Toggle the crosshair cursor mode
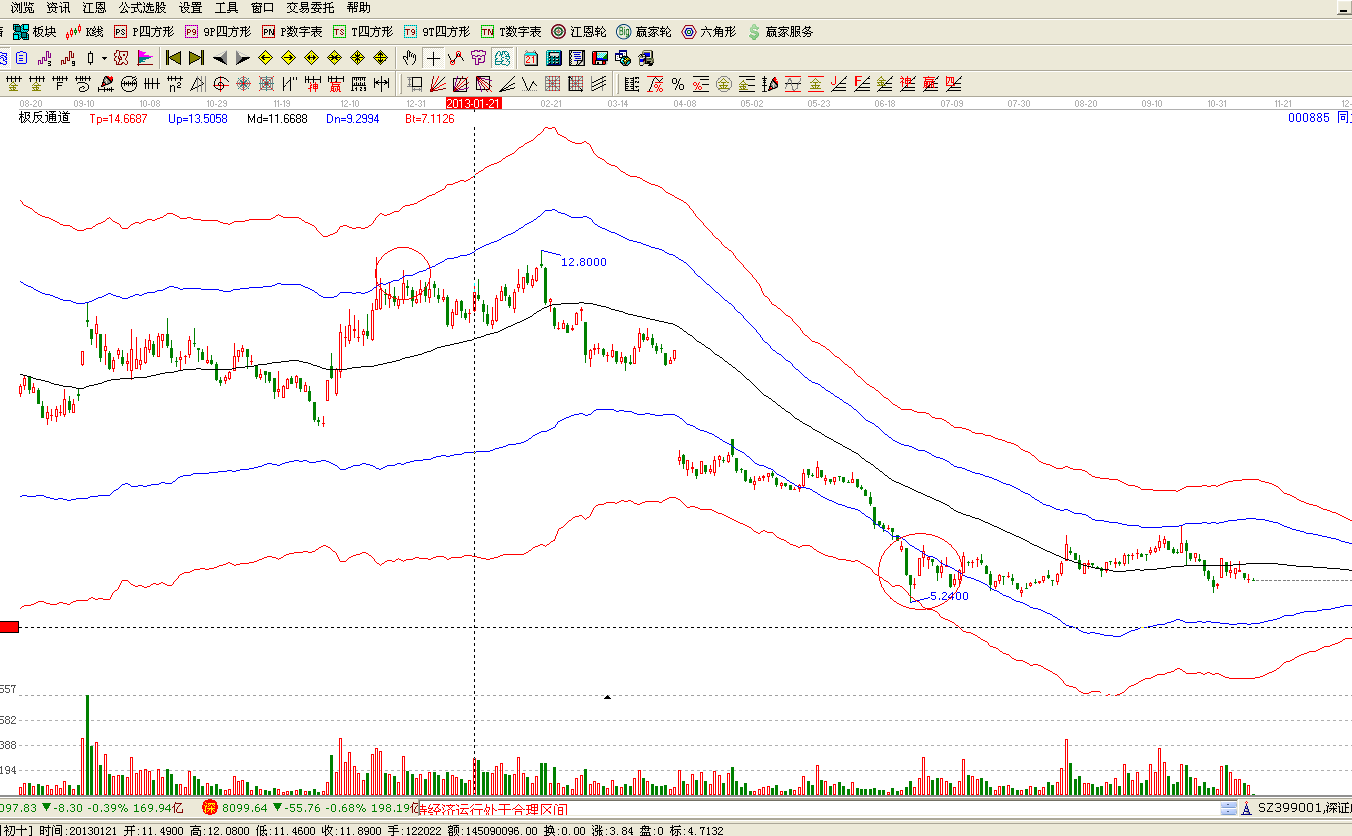 pos(433,58)
